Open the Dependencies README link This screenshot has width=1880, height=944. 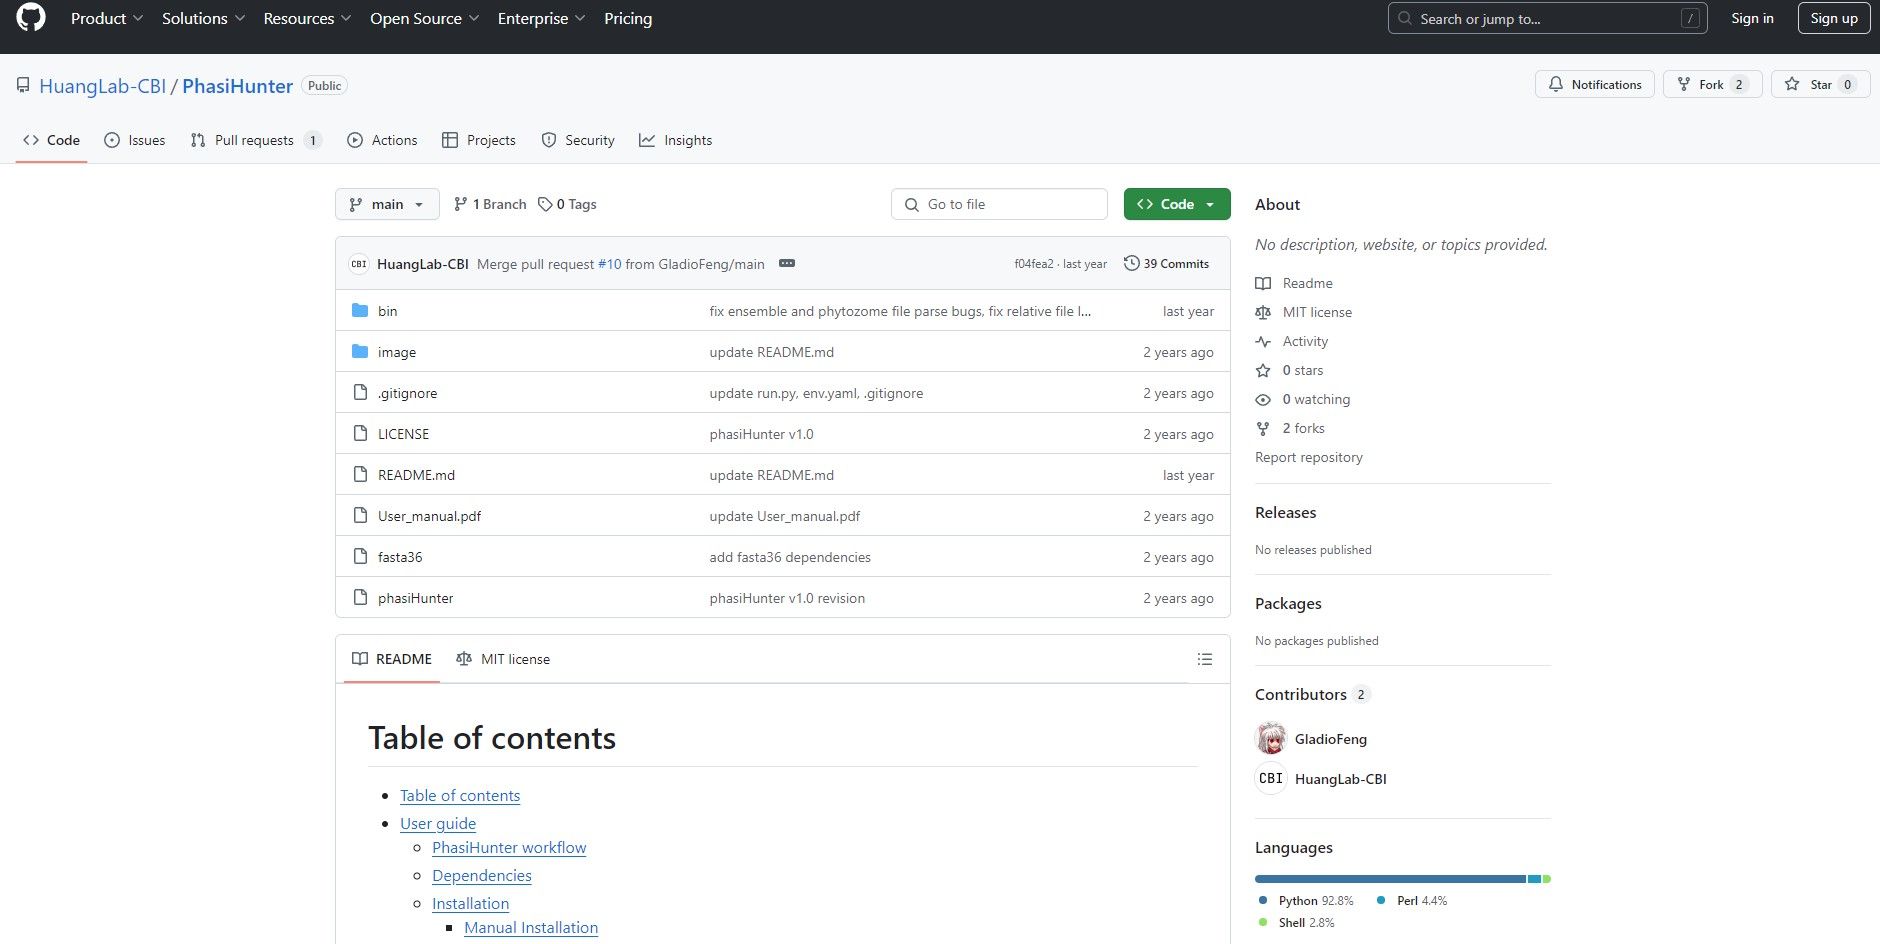pos(482,875)
